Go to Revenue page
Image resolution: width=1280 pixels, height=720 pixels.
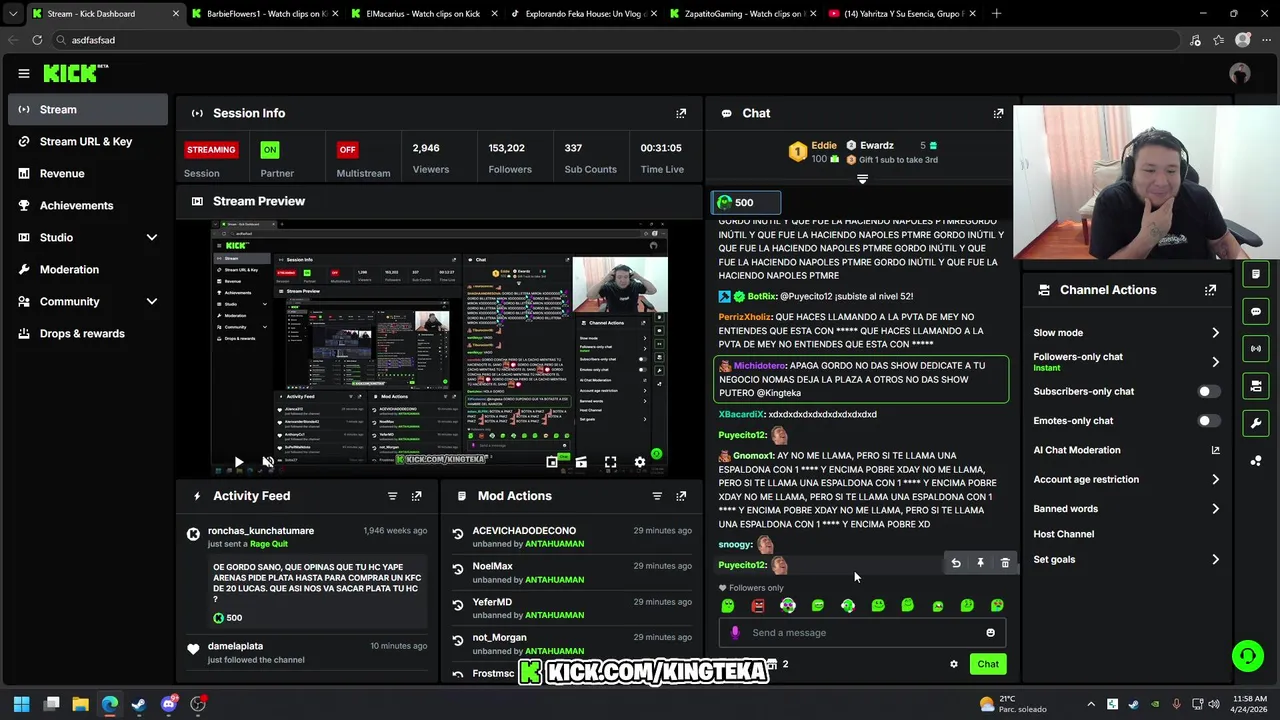click(x=88, y=174)
